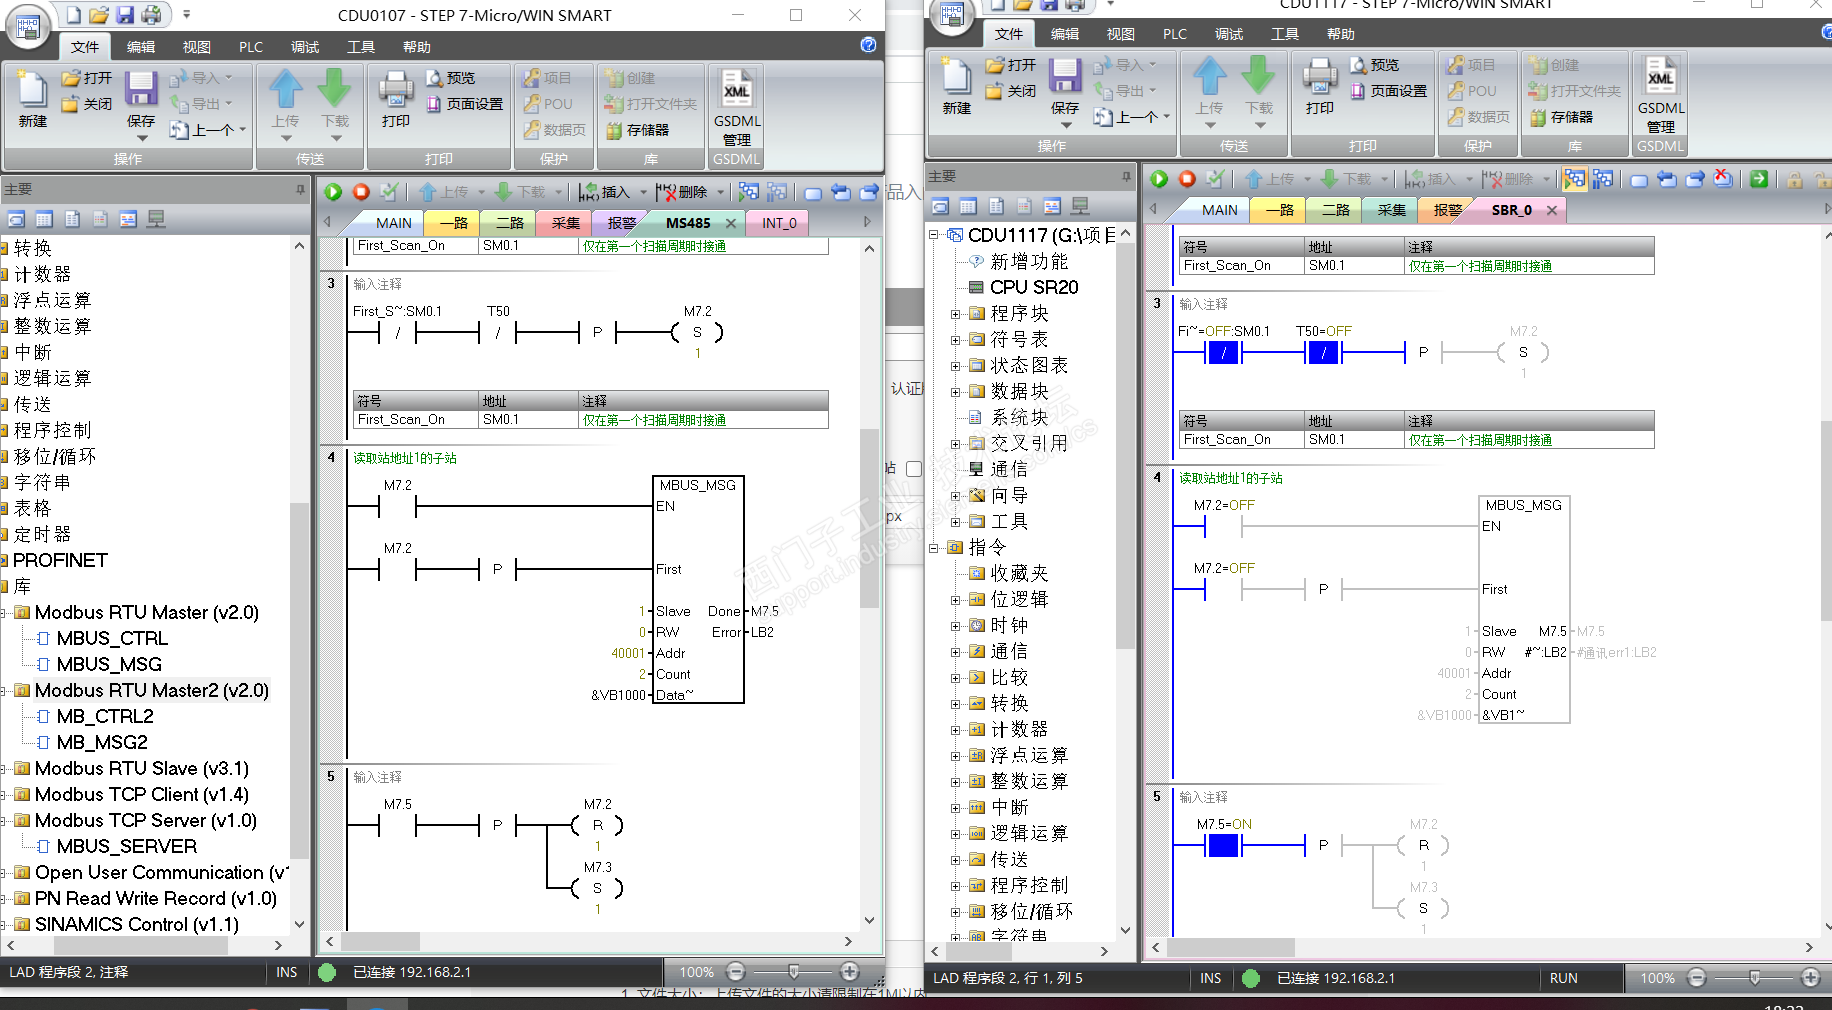Expand the 符号表 node in CDU1117 tree

[955, 340]
